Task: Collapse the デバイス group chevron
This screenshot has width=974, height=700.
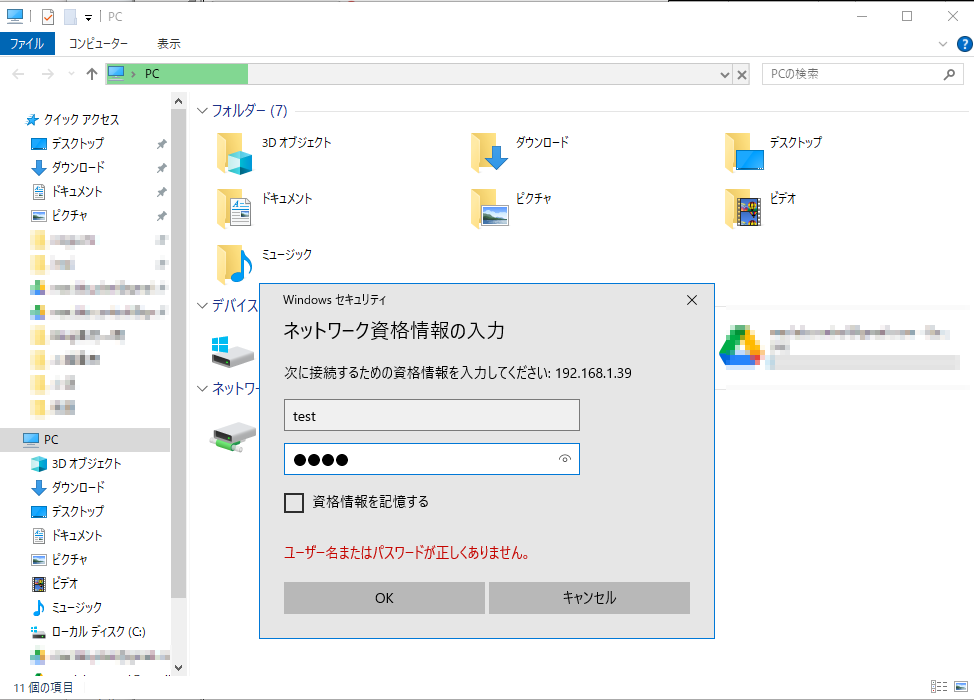Action: point(202,306)
